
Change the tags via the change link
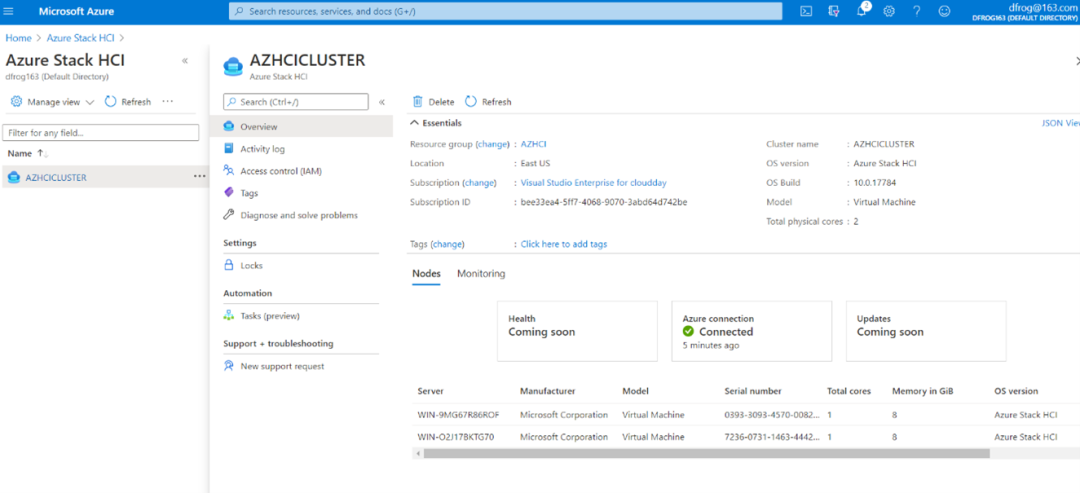[x=448, y=244]
